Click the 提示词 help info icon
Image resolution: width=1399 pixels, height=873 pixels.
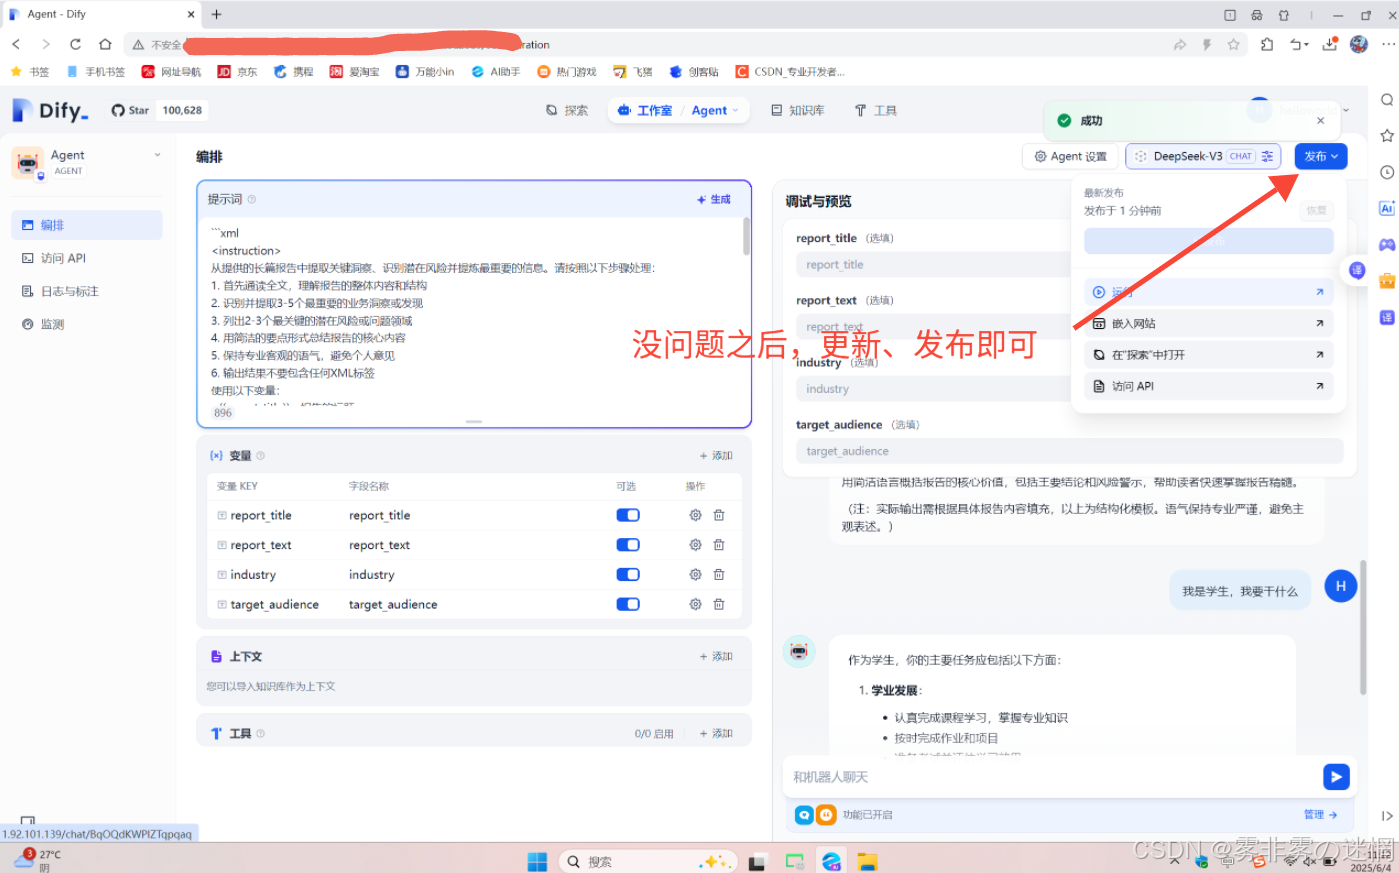252,200
